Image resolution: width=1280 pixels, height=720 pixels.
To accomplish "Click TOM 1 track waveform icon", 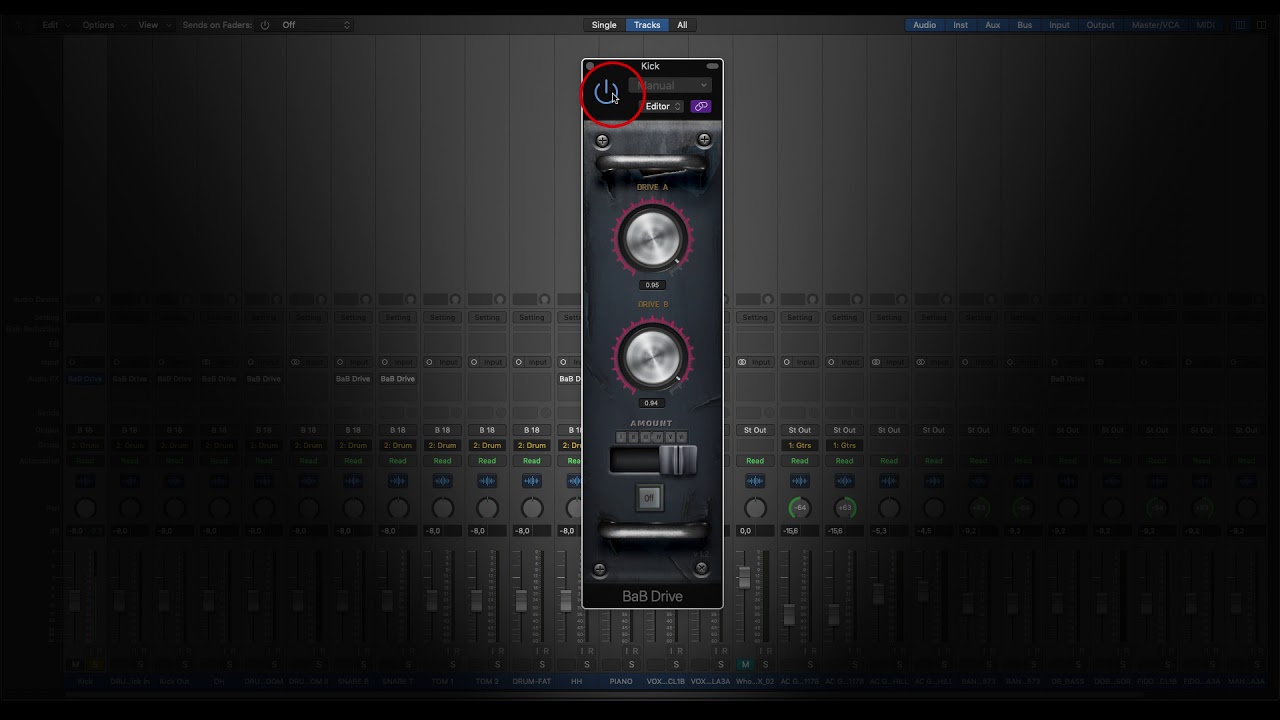I will 442,481.
